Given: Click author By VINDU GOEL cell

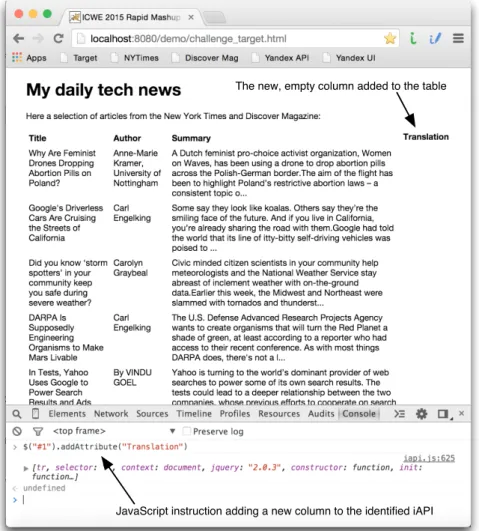Looking at the screenshot, I should point(132,378).
